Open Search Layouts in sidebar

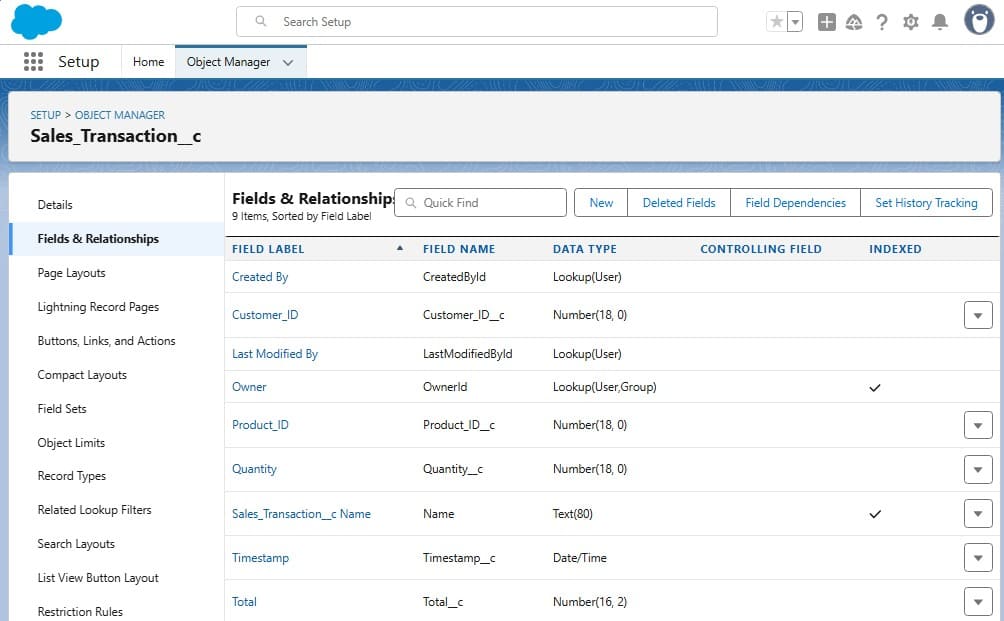point(76,544)
